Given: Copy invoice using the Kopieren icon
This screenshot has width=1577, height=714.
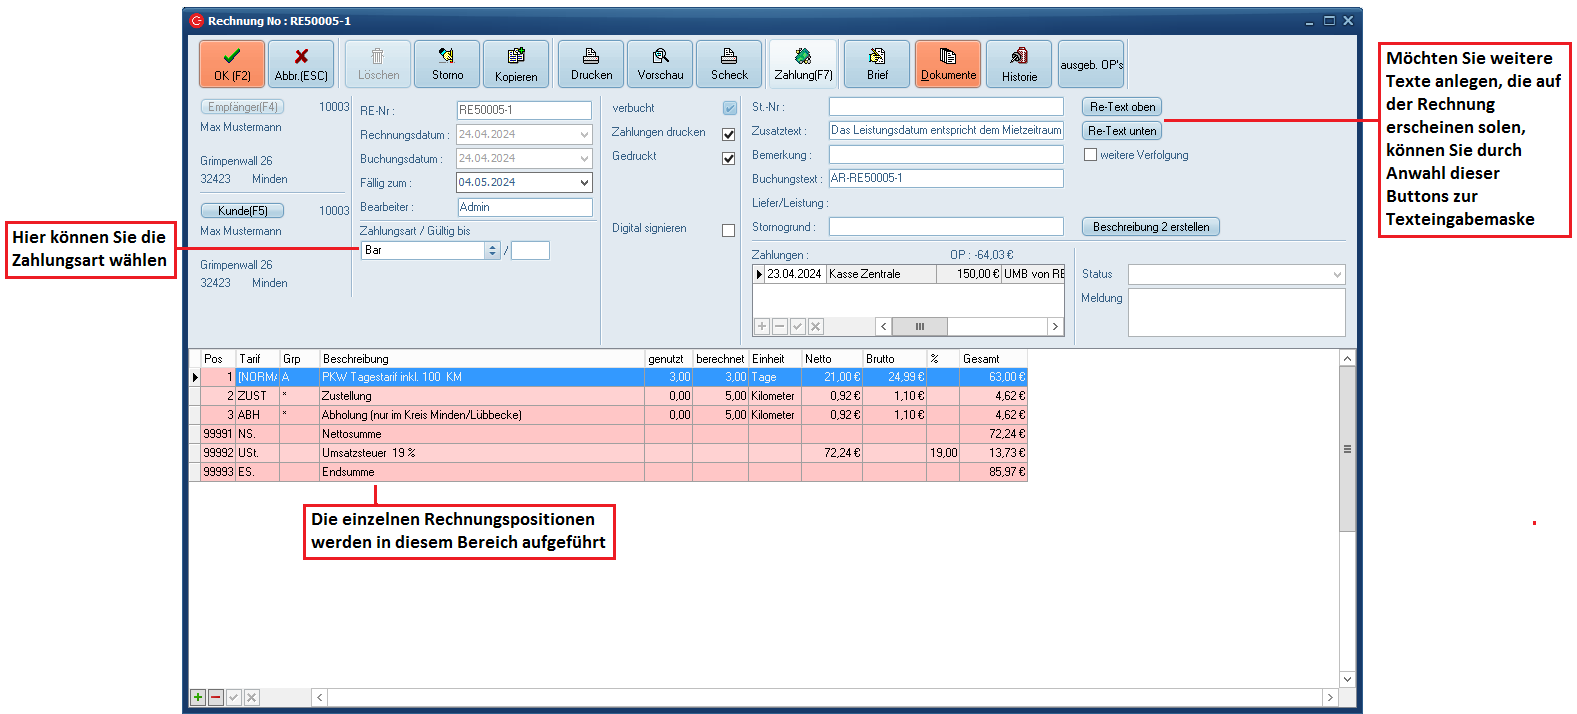Looking at the screenshot, I should coord(516,64).
